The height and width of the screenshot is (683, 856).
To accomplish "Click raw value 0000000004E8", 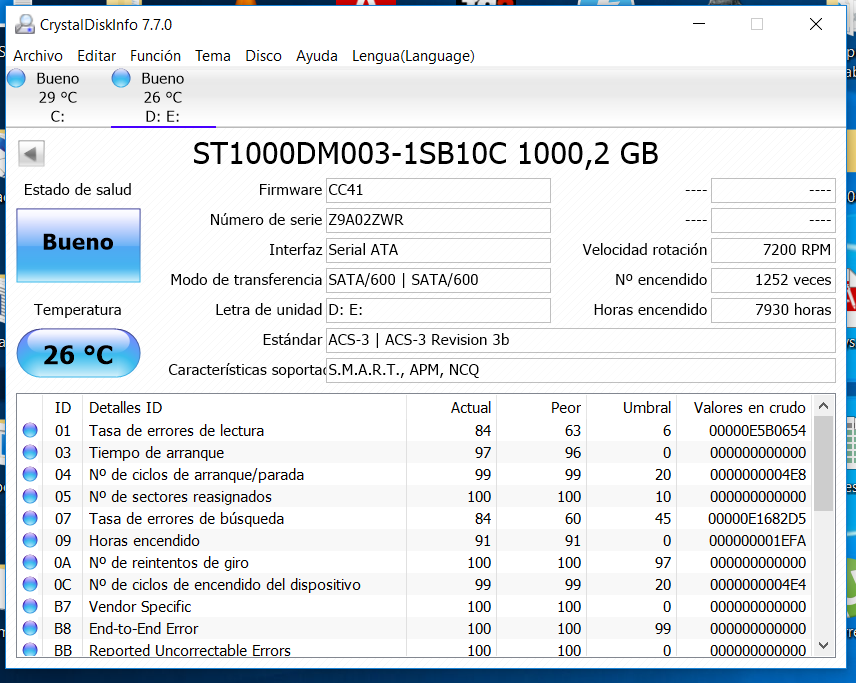I will click(x=758, y=474).
